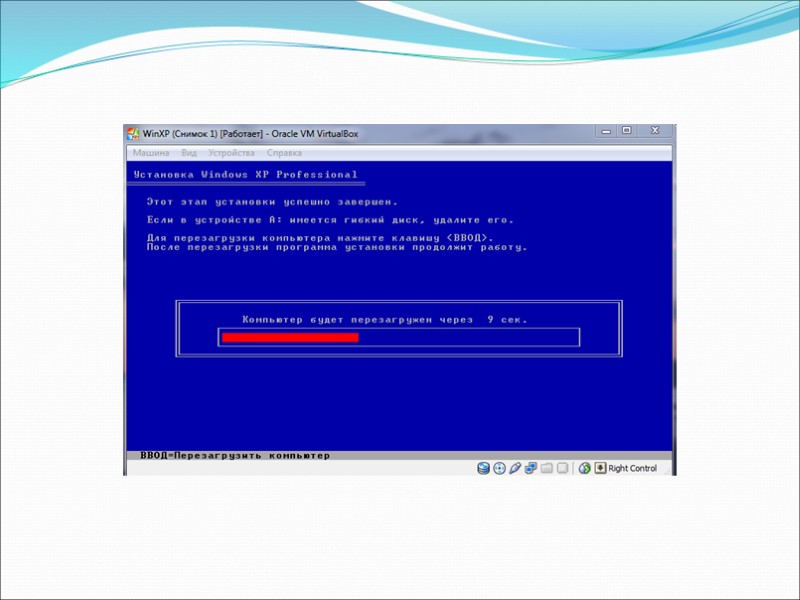
Task: Click the red reboot countdown progress bar
Action: click(290, 337)
